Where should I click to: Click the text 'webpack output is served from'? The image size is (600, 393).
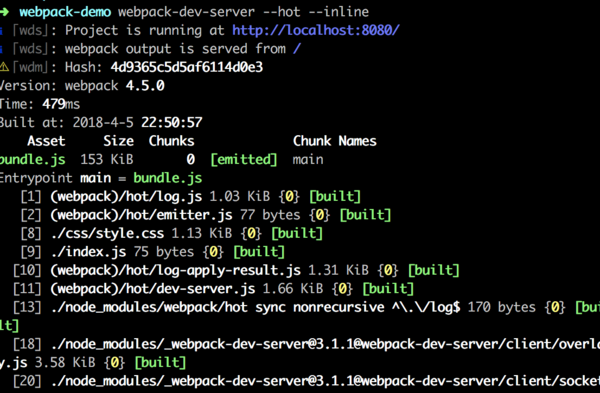pyautogui.click(x=175, y=49)
